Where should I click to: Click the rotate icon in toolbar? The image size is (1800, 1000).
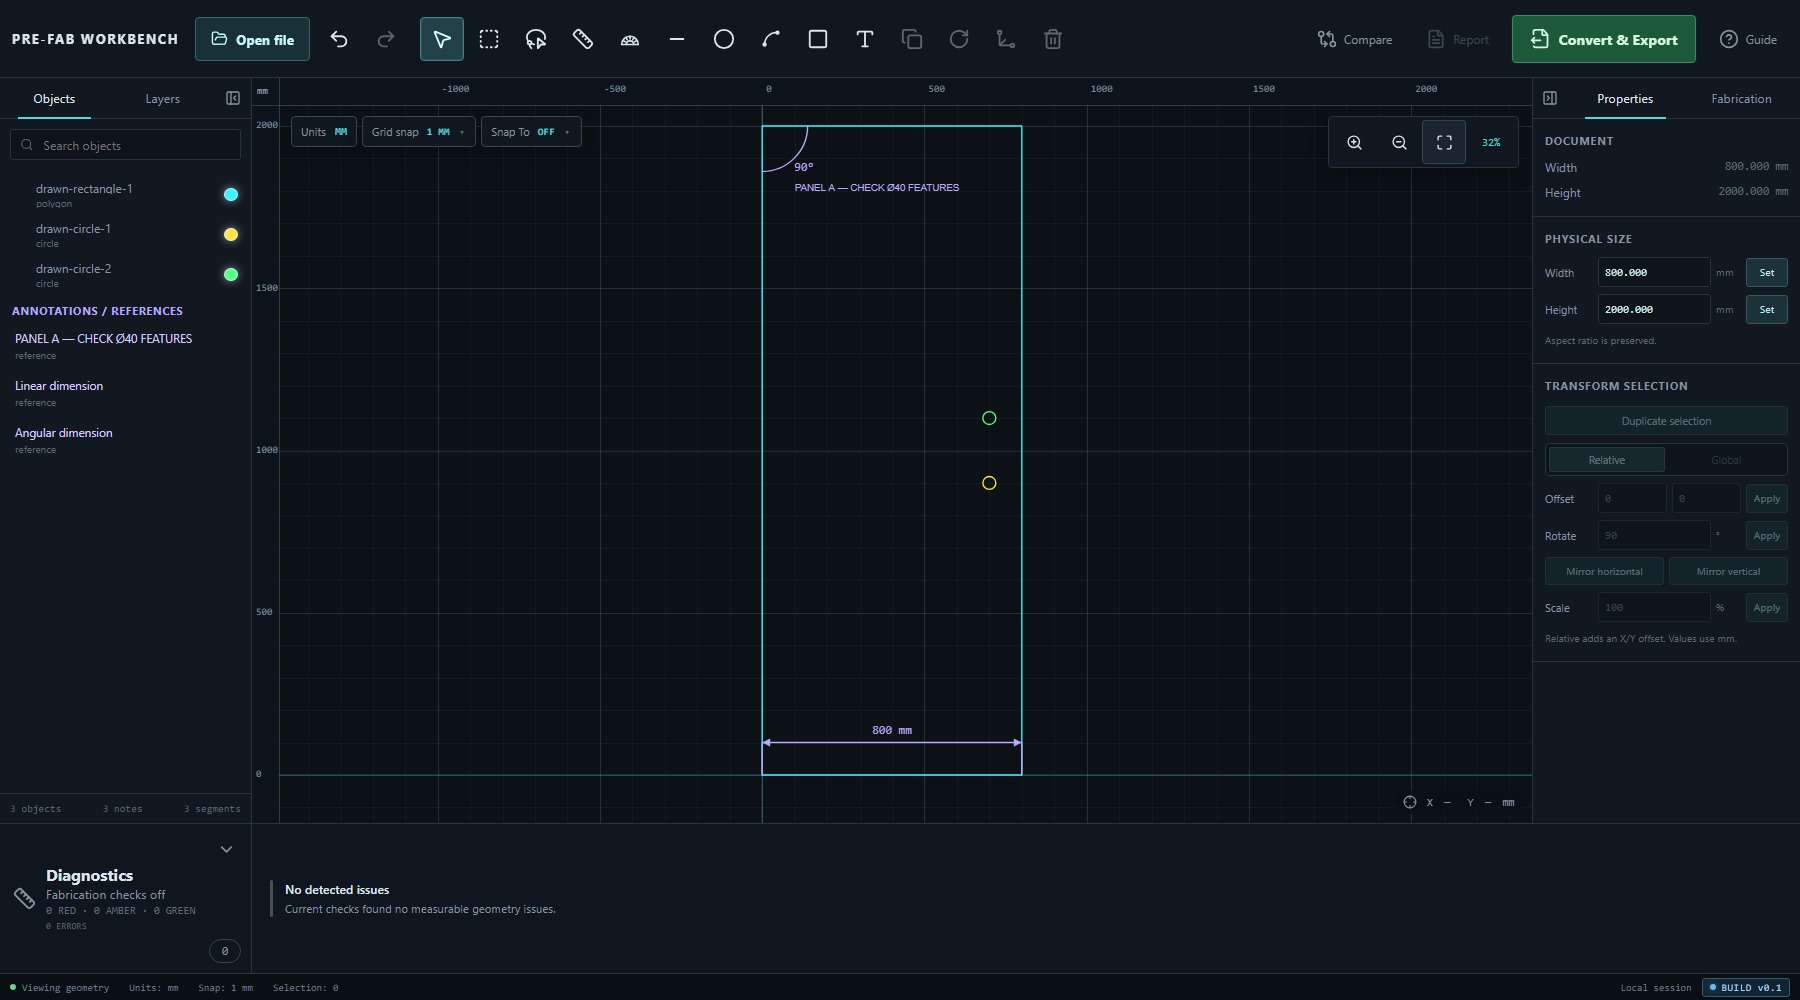click(x=959, y=39)
